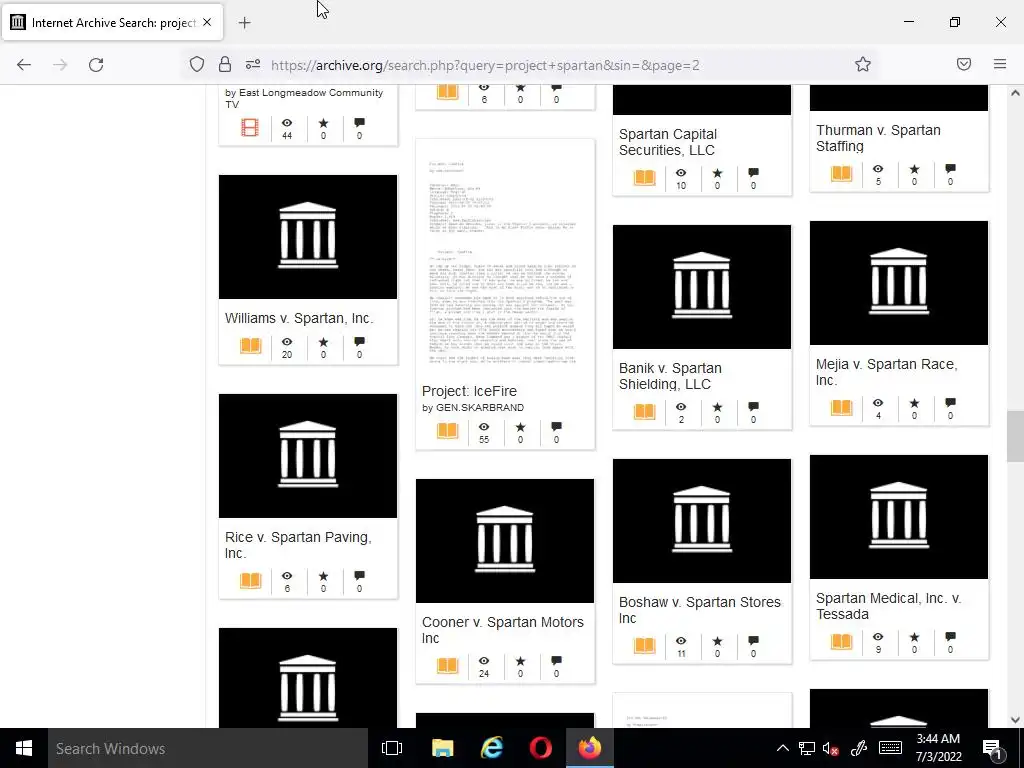This screenshot has width=1024, height=768.
Task: Open Mejia v. Spartan Race thumbnail
Action: tap(899, 283)
